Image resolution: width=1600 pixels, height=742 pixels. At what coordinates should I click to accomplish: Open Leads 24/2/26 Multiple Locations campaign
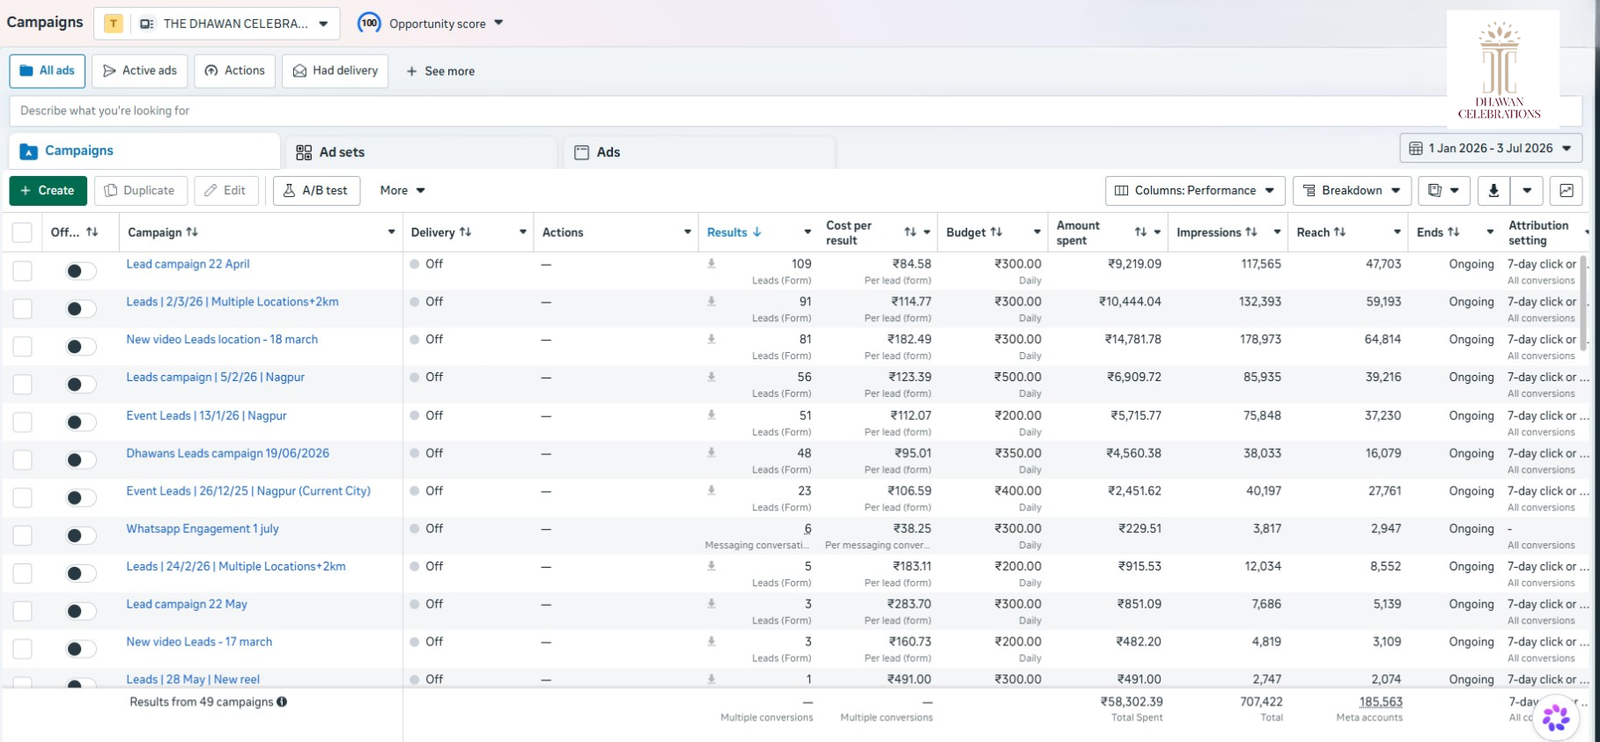click(236, 566)
